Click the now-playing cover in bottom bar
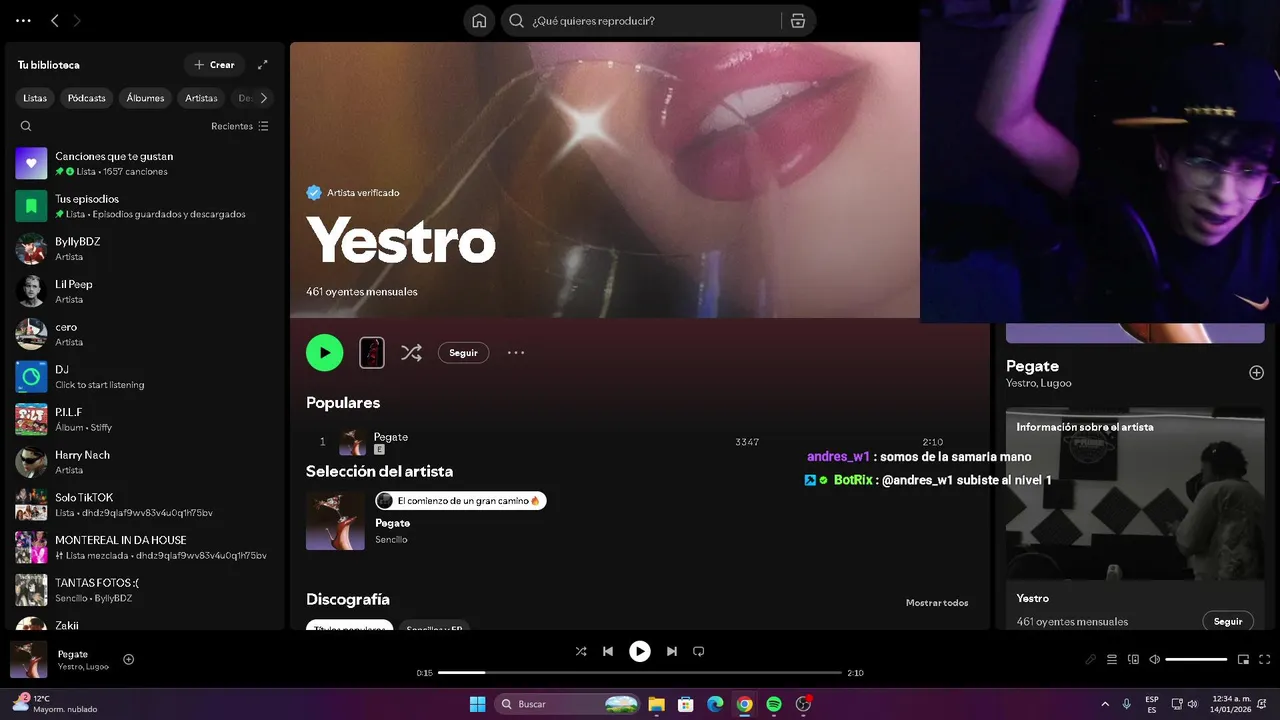The image size is (1280, 720). 29,660
